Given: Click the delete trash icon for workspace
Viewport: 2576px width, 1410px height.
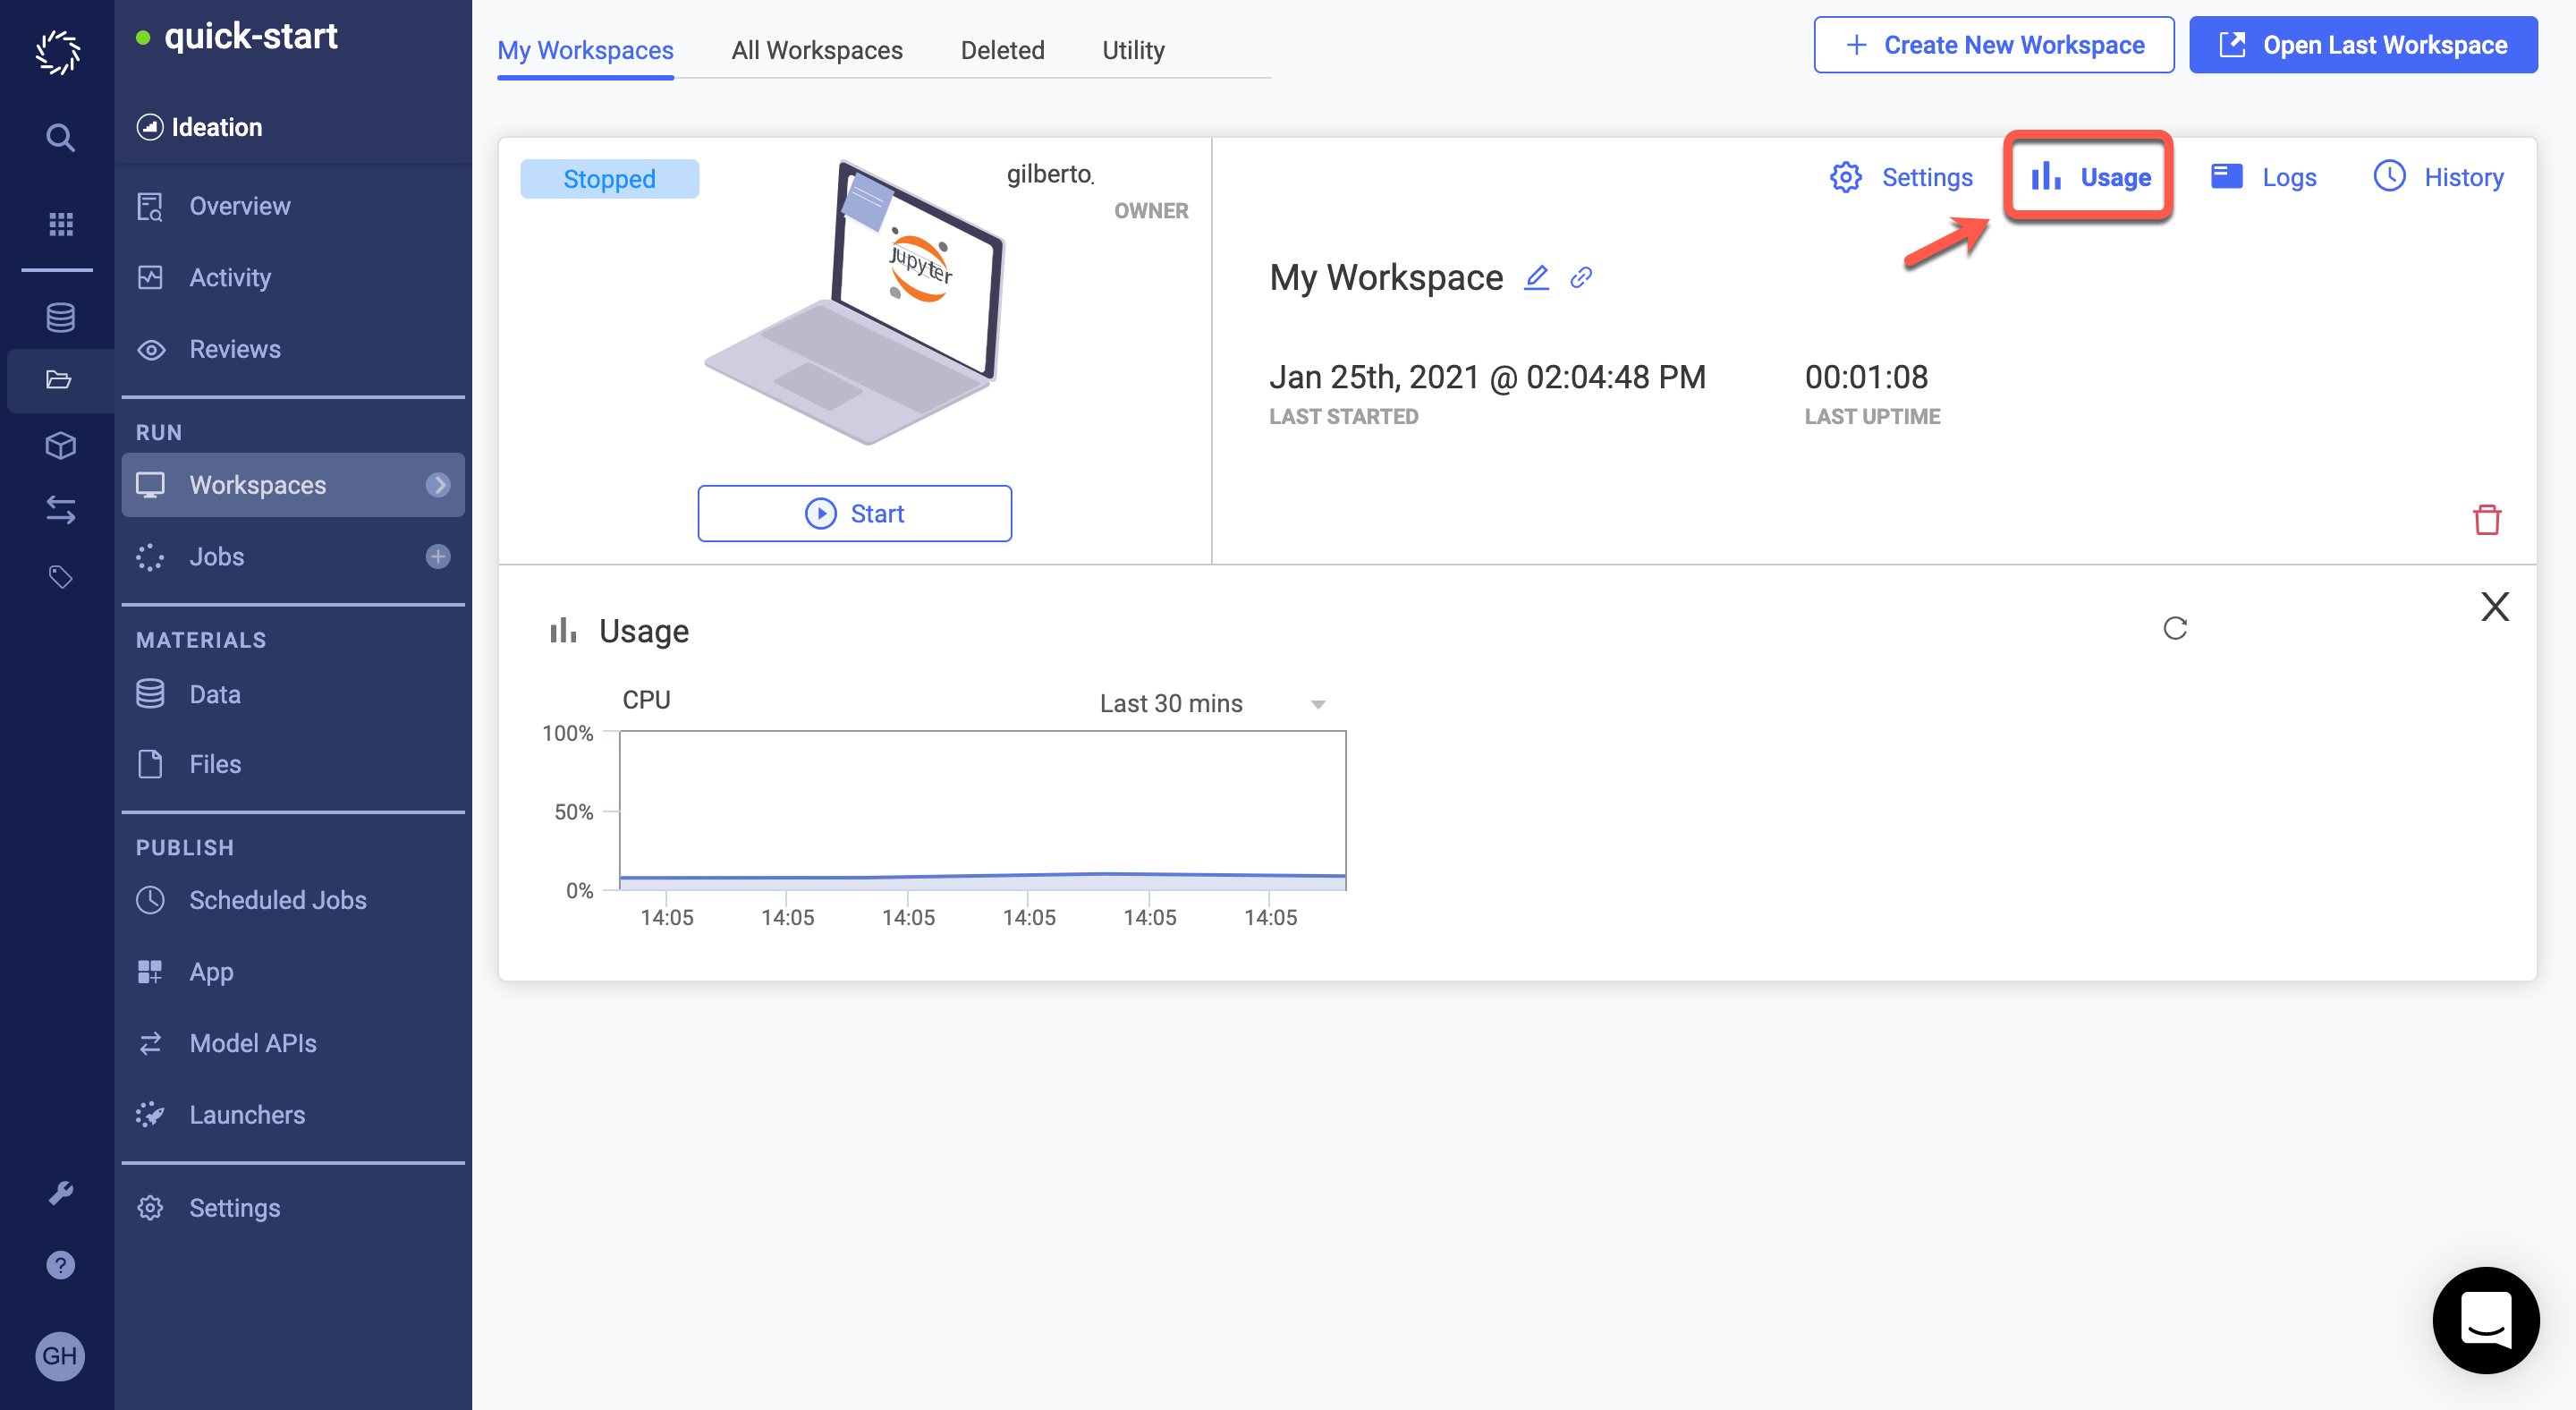Looking at the screenshot, I should [2486, 519].
